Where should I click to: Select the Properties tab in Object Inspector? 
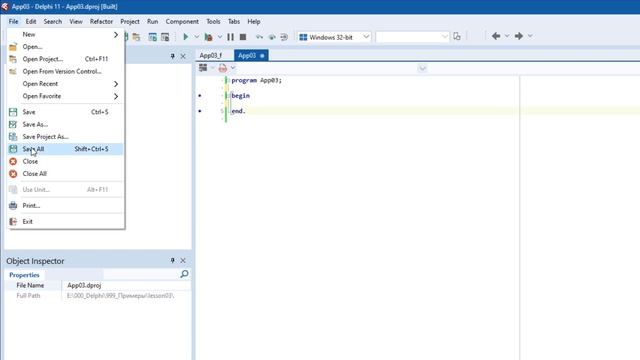[24, 275]
